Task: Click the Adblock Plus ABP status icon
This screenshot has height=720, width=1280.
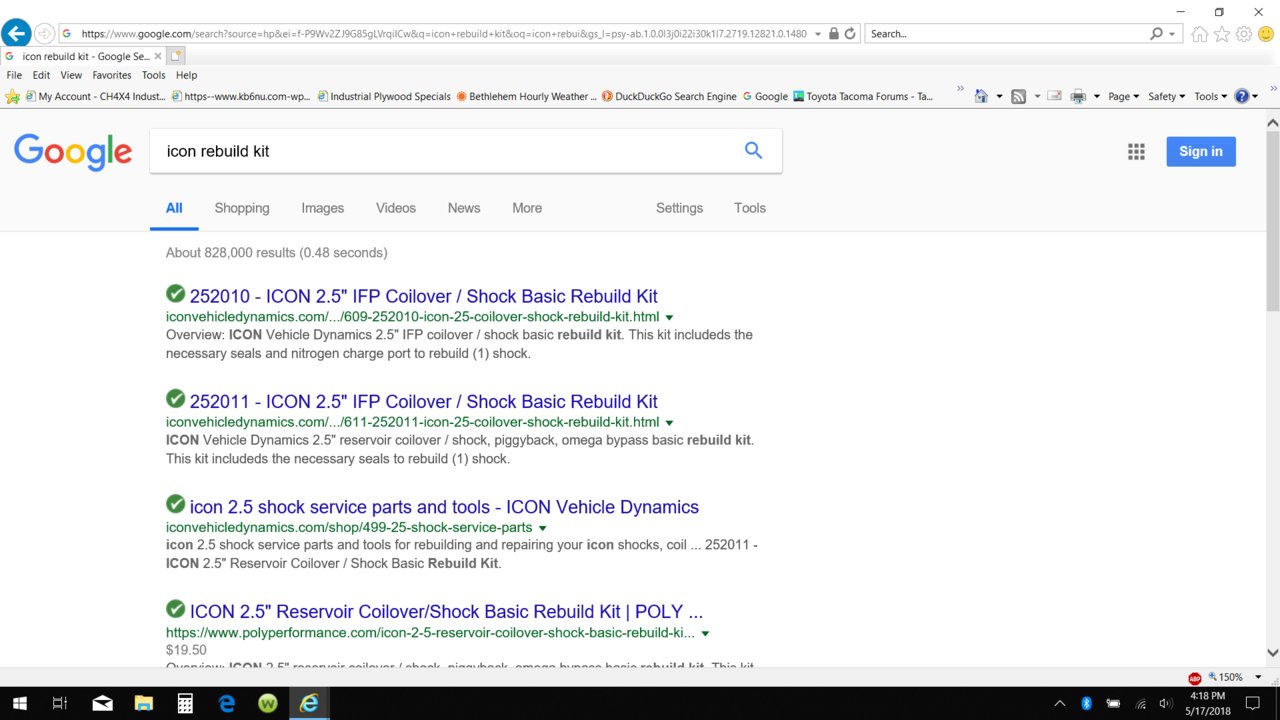Action: tap(1194, 677)
